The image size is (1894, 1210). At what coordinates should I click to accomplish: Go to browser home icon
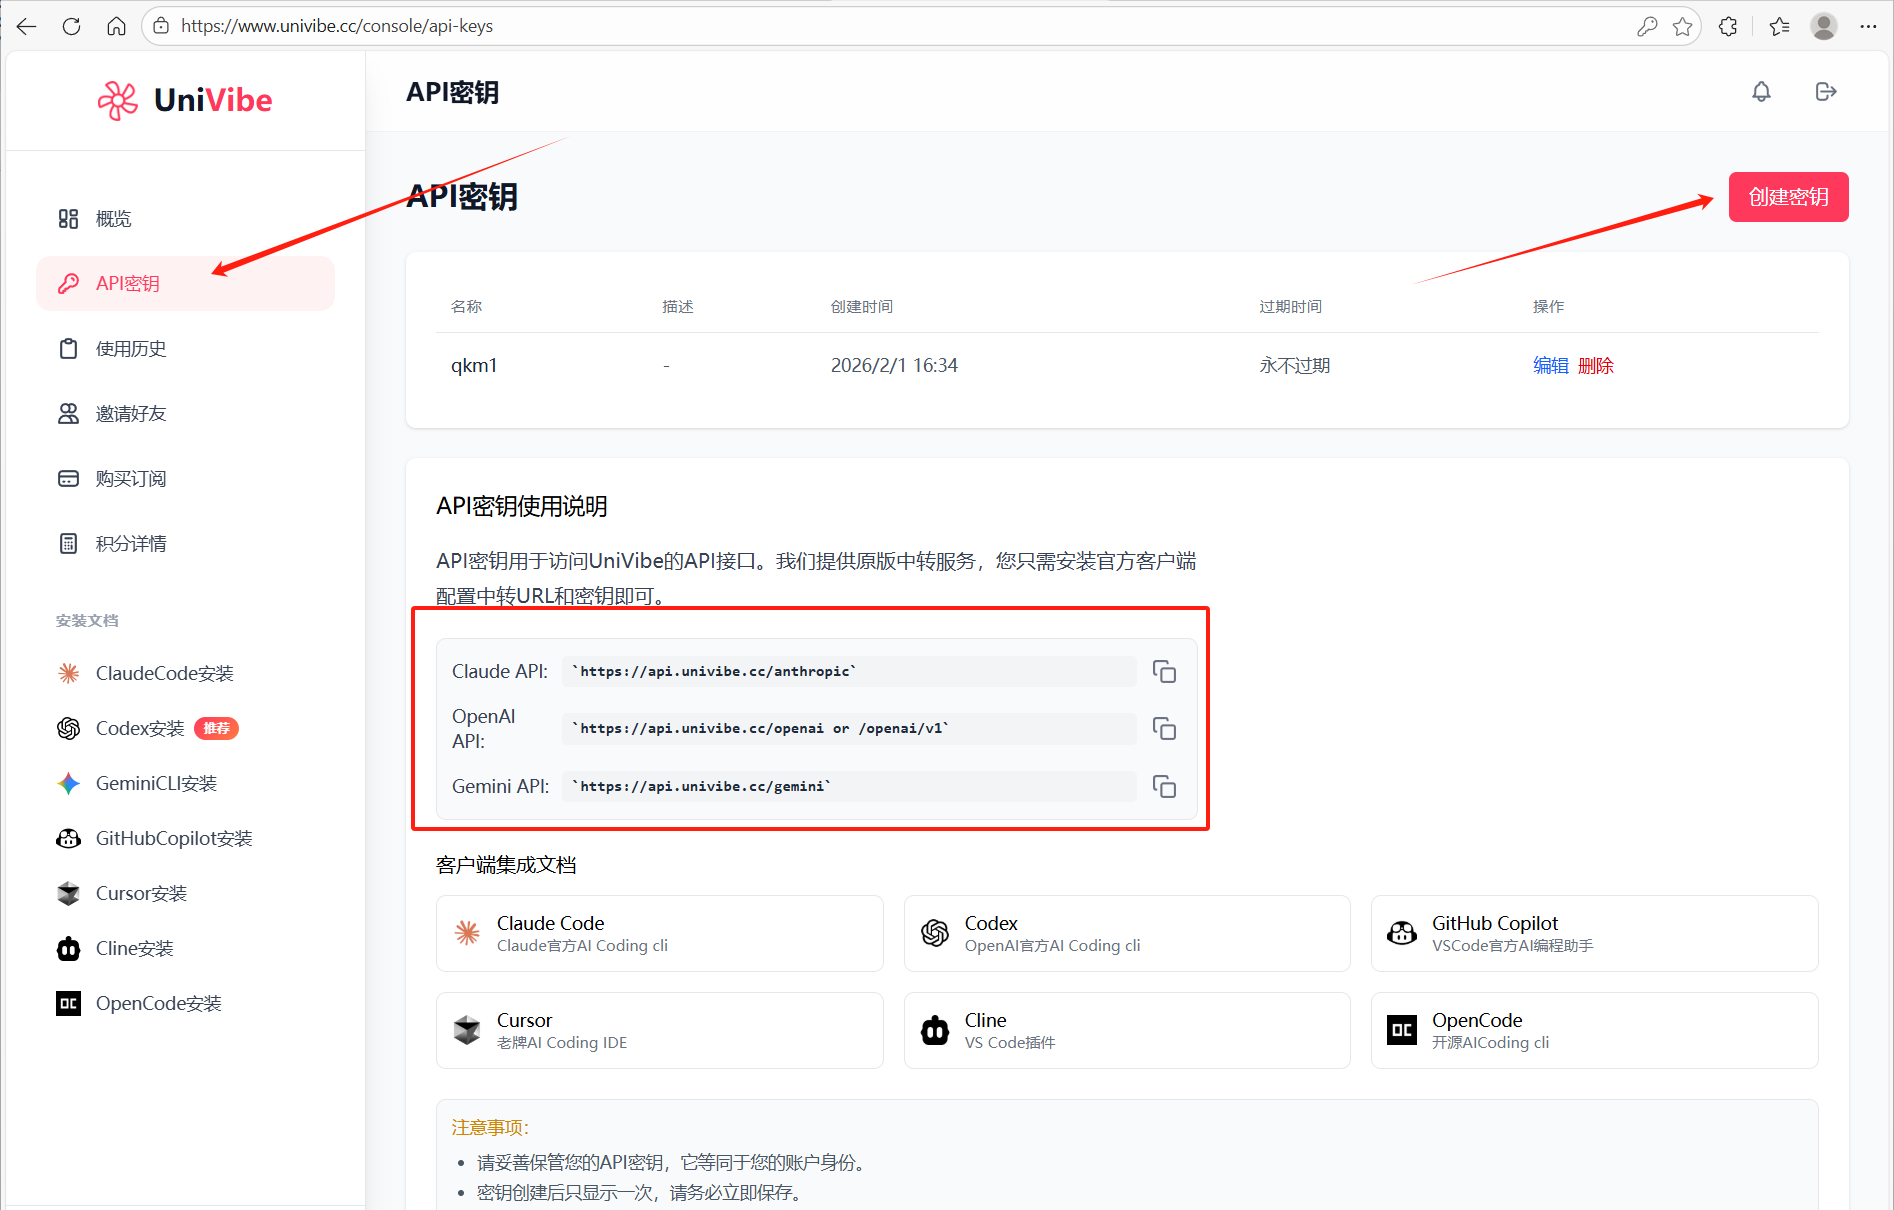click(116, 26)
